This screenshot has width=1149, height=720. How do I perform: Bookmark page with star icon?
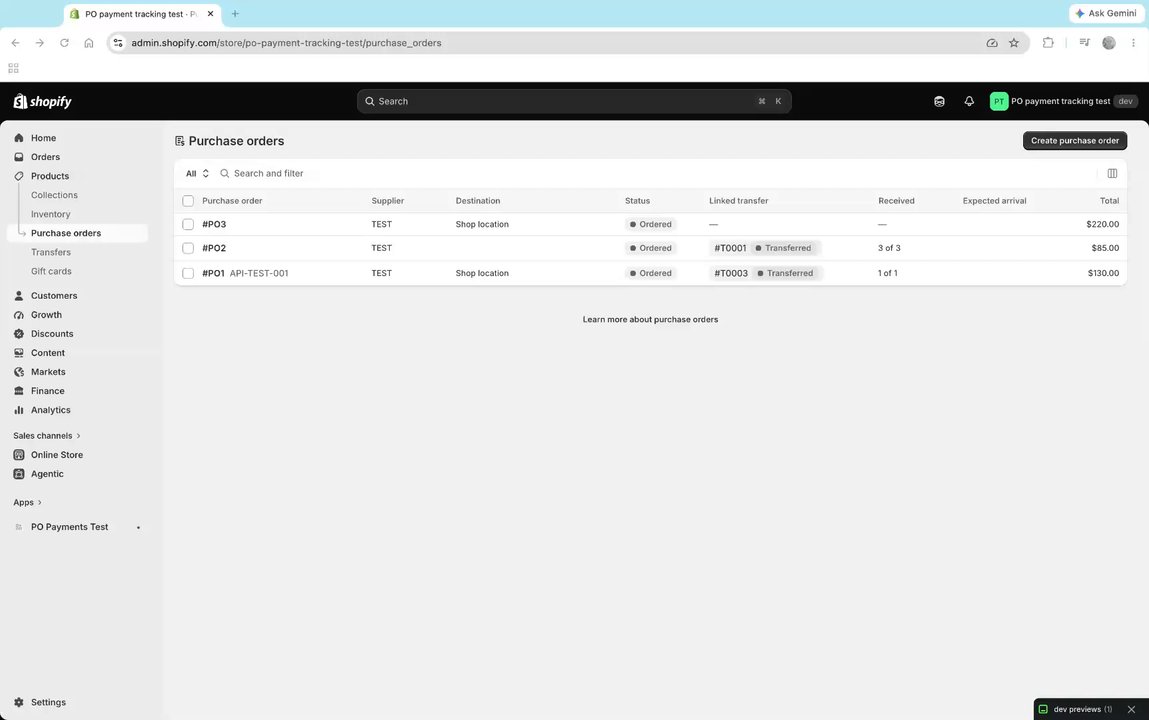point(1013,42)
